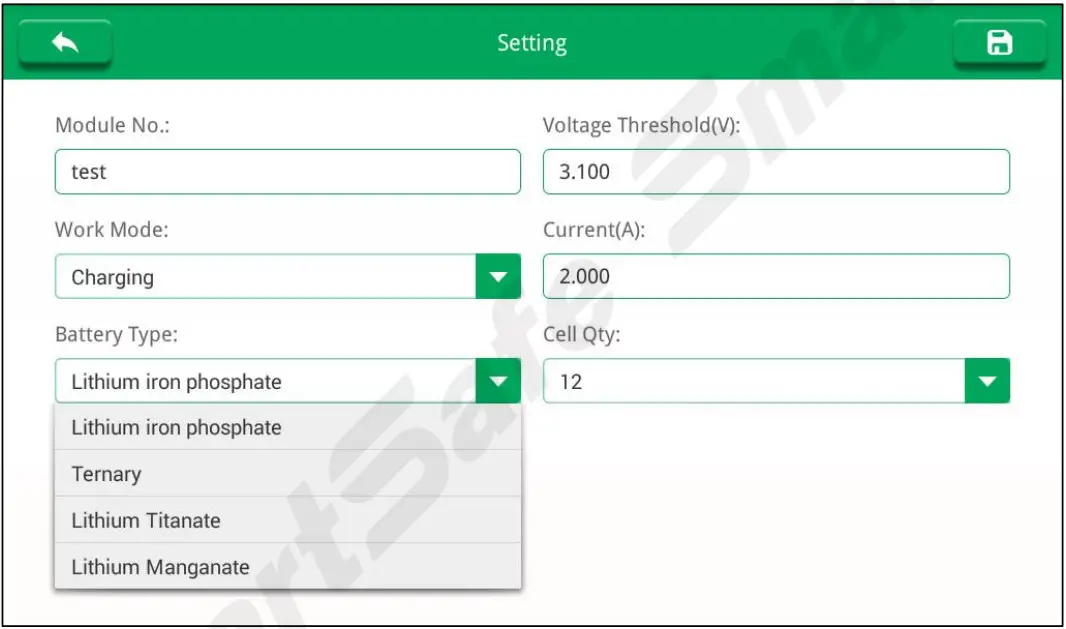Expand the Work Mode dropdown arrow

coord(498,277)
